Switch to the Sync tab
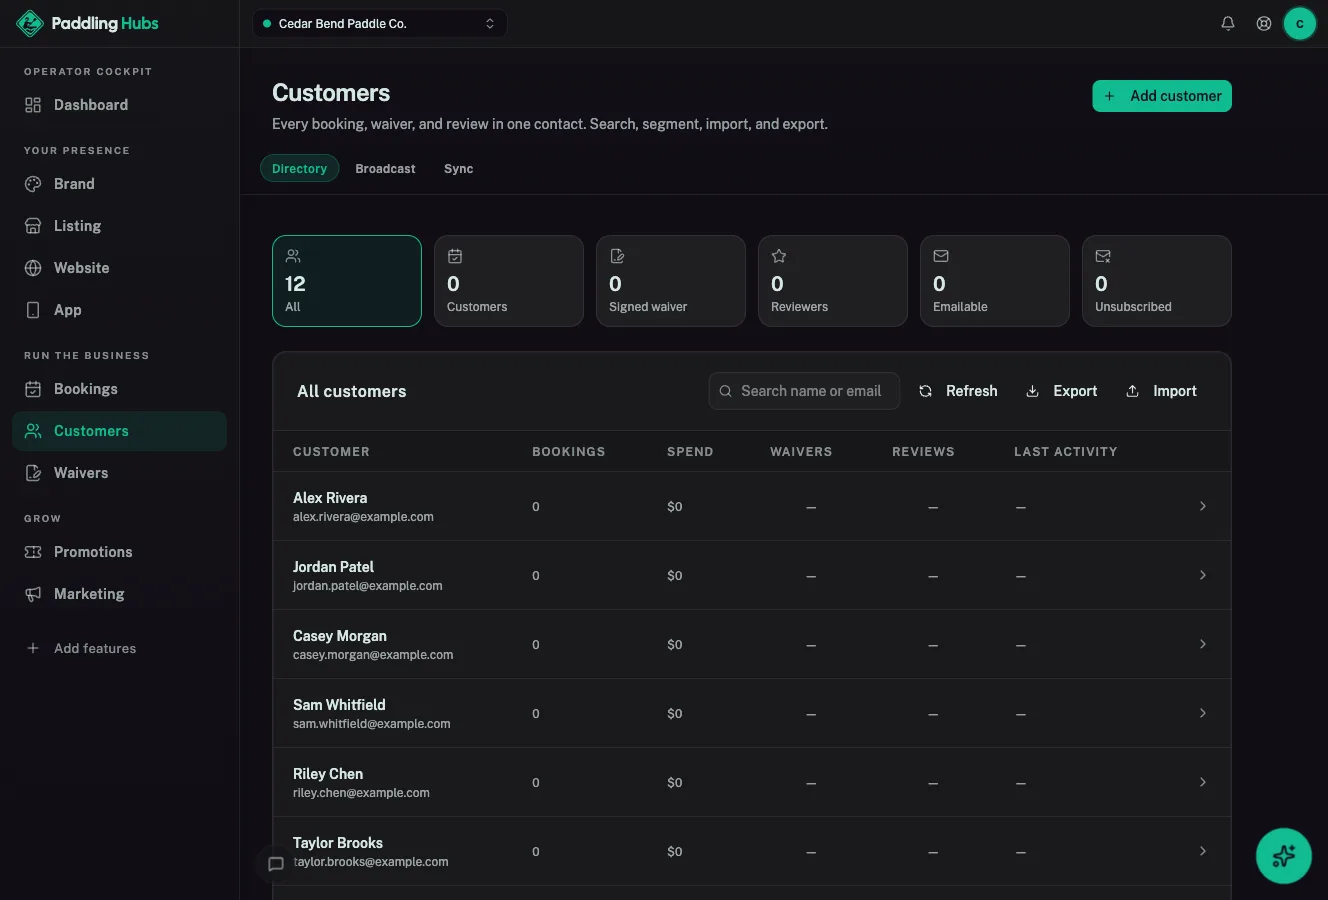 coord(459,168)
